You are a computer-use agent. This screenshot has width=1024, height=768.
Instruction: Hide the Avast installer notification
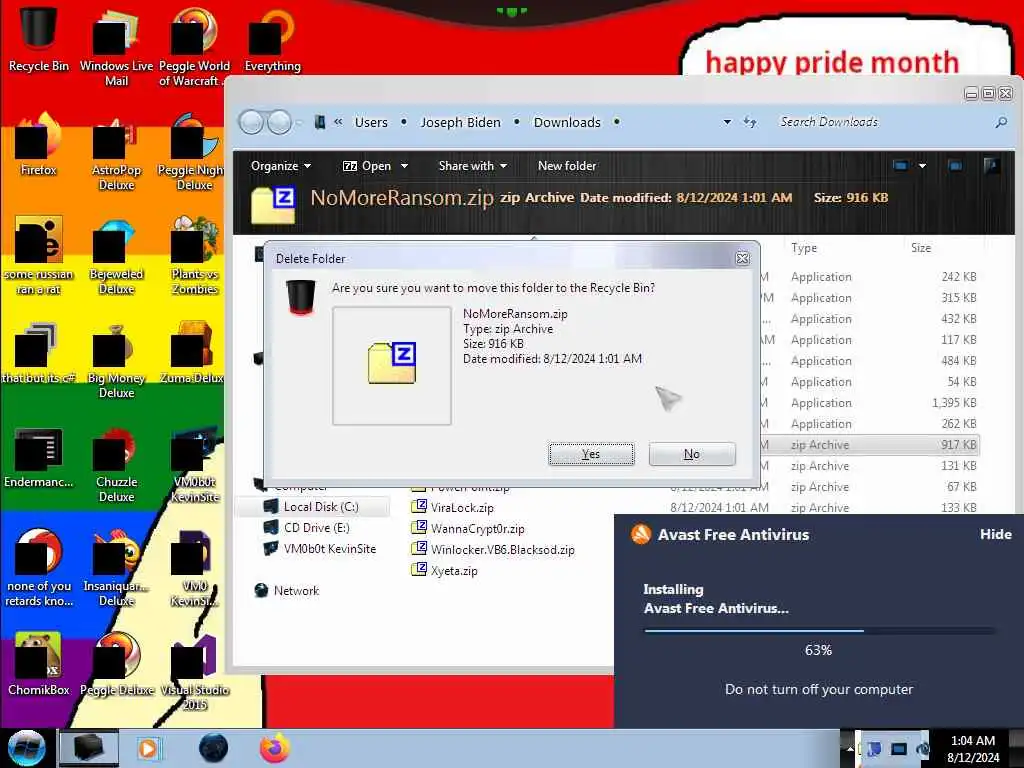click(995, 534)
